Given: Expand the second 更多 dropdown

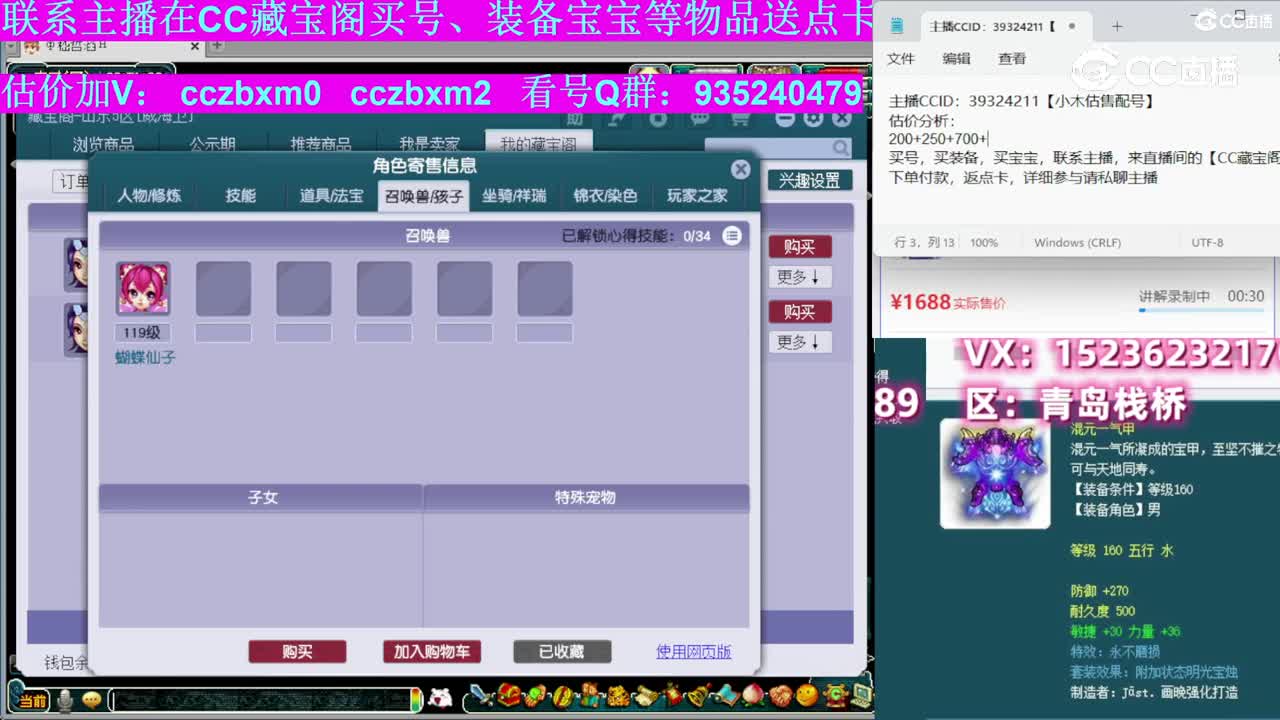Looking at the screenshot, I should [x=800, y=342].
